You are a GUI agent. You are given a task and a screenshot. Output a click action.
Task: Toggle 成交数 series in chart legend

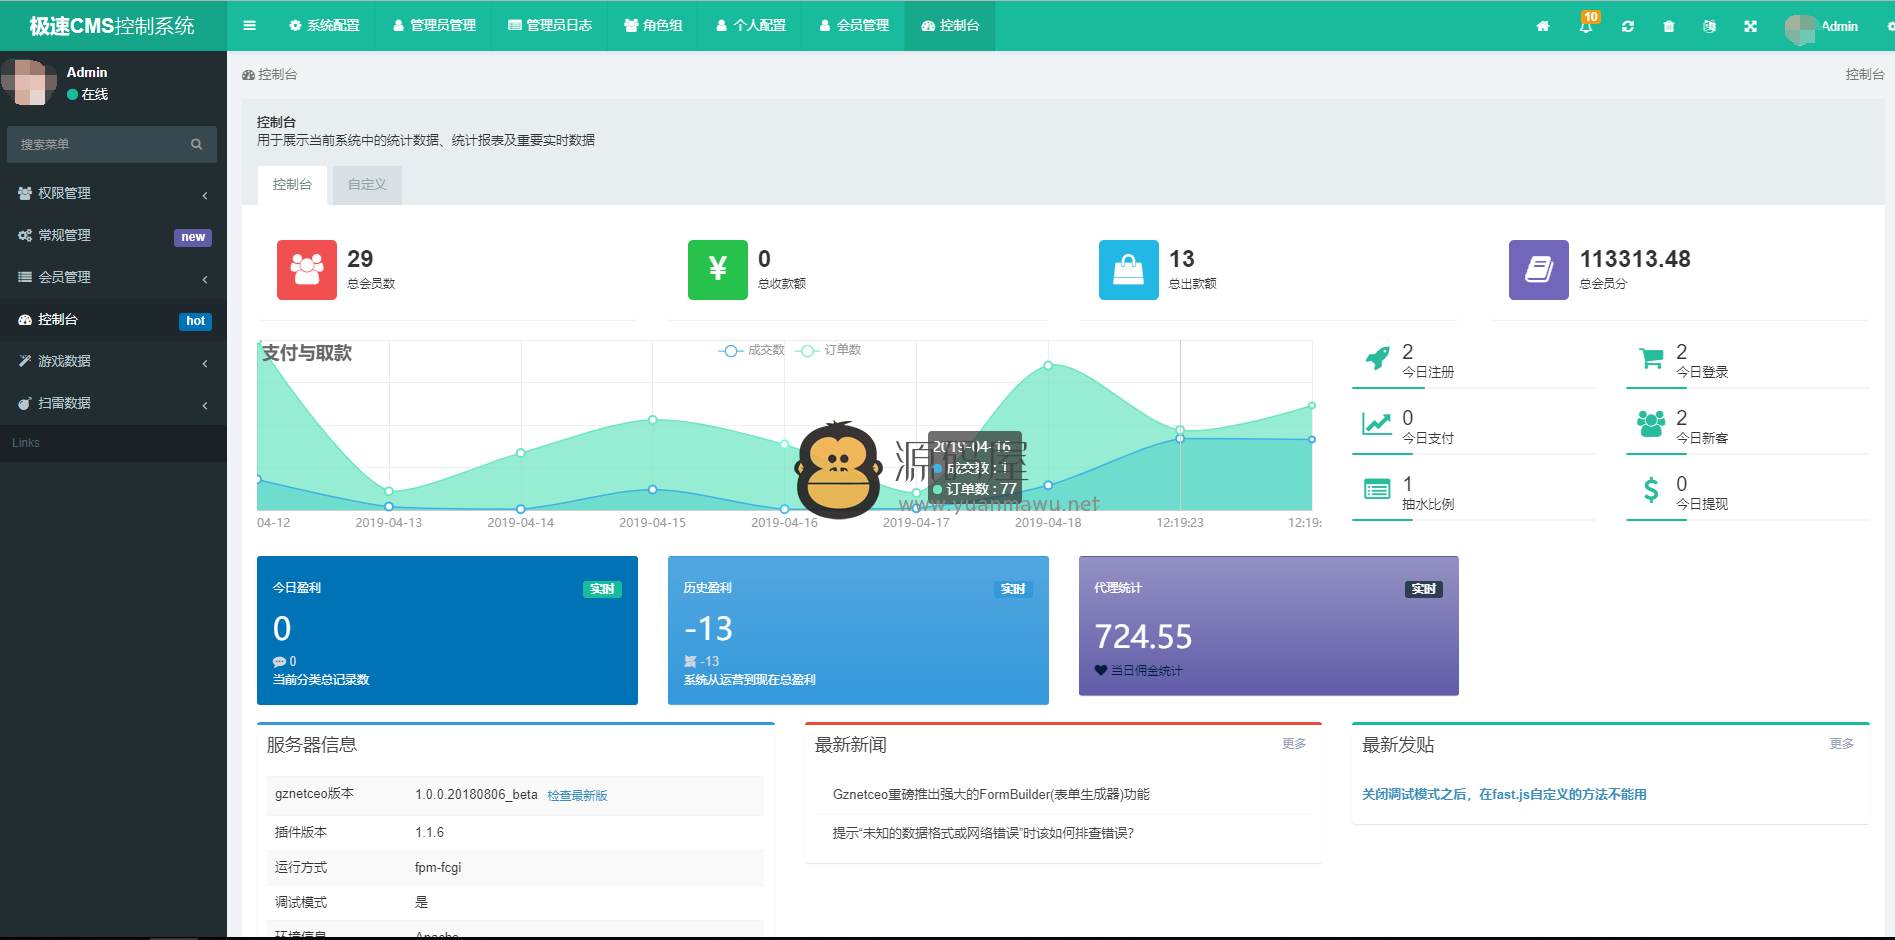click(752, 350)
